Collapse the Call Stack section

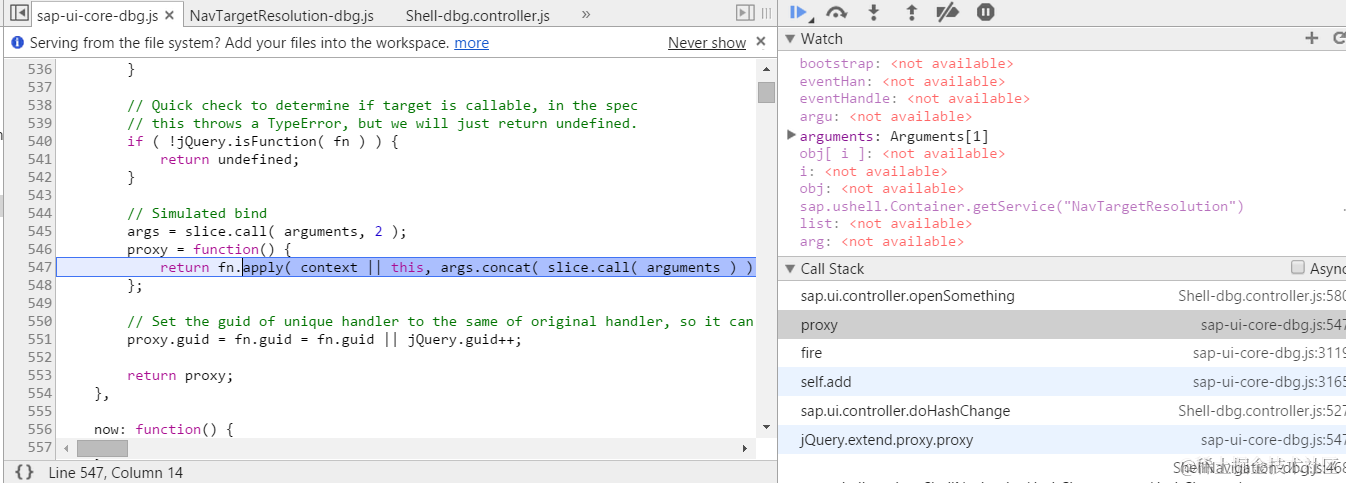click(x=789, y=269)
